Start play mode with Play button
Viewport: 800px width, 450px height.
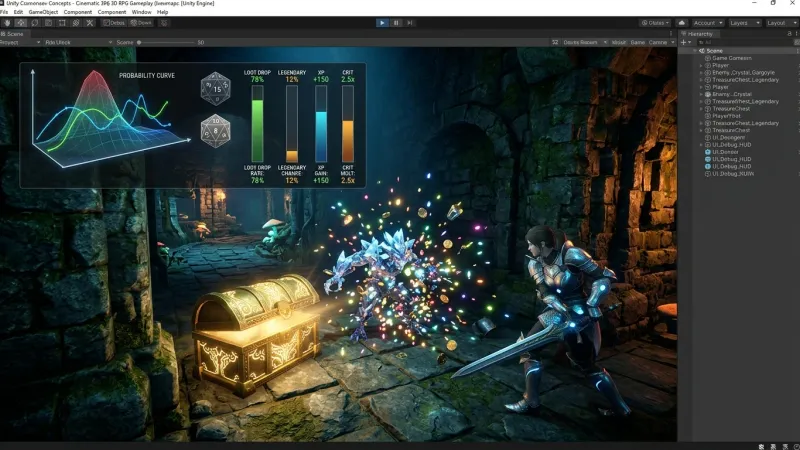click(382, 23)
